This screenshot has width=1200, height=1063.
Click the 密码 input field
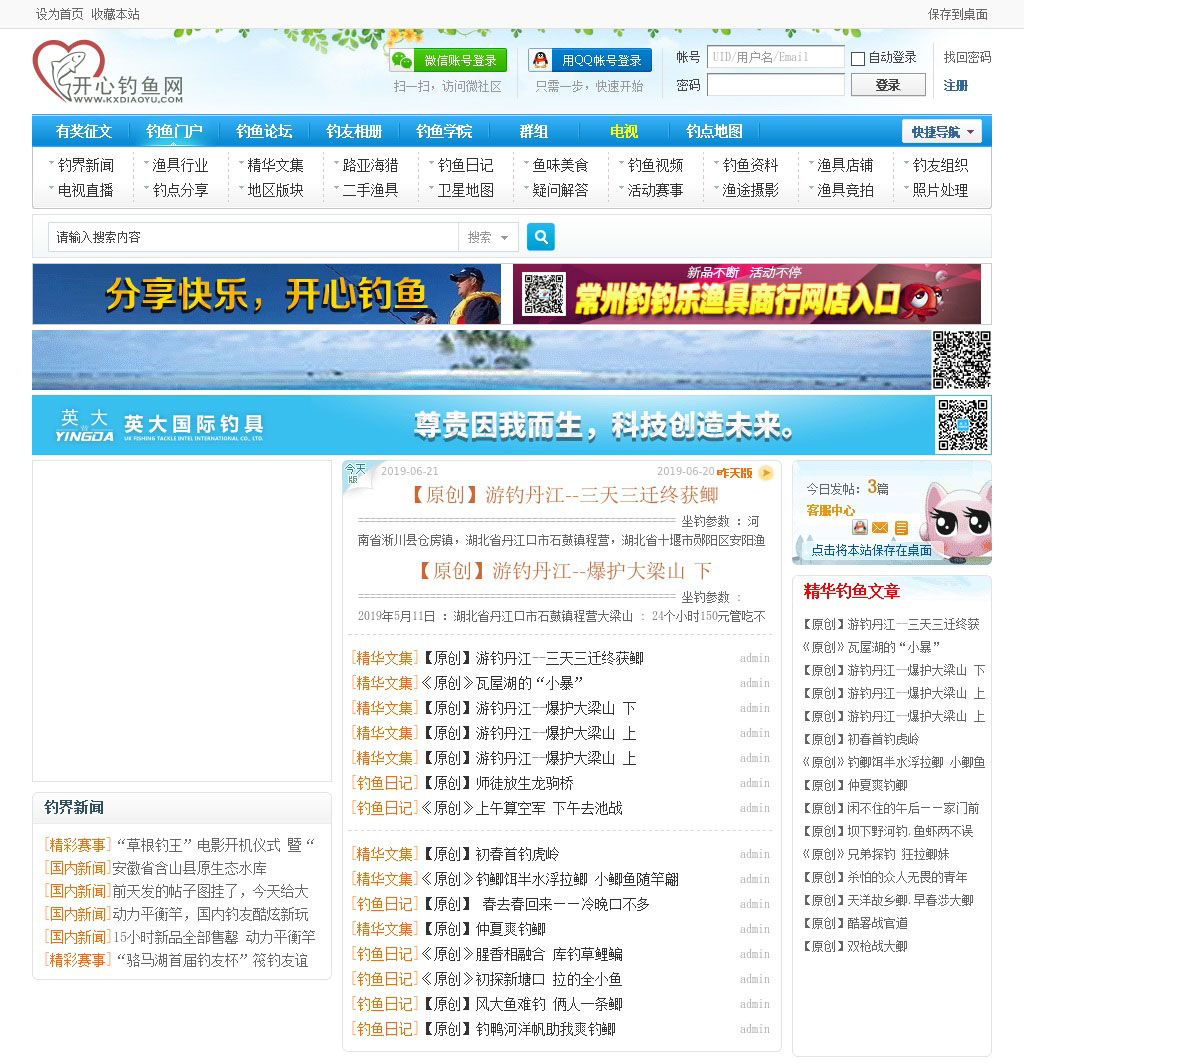775,85
